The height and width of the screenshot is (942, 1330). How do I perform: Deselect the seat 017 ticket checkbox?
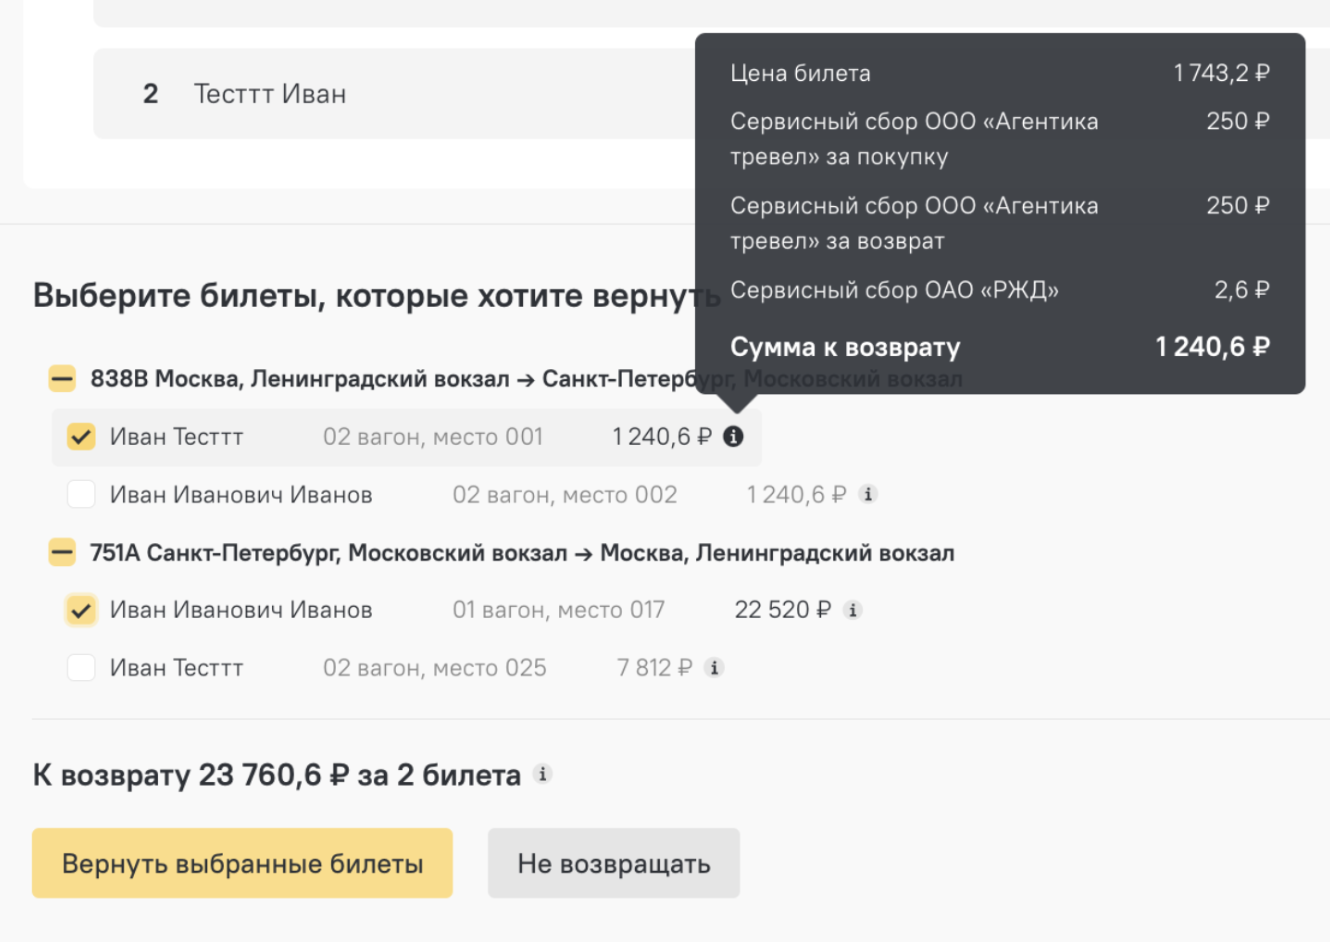[x=81, y=610]
